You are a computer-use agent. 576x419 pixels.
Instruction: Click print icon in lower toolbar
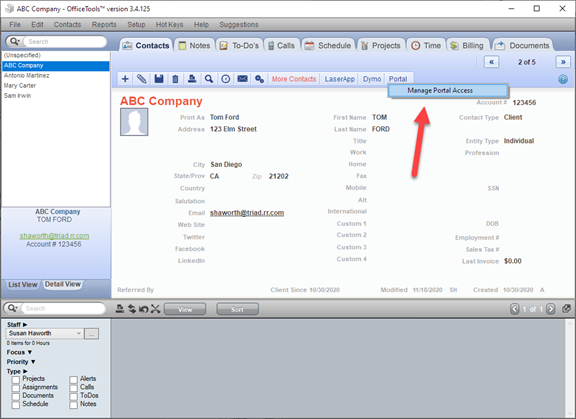pos(119,309)
